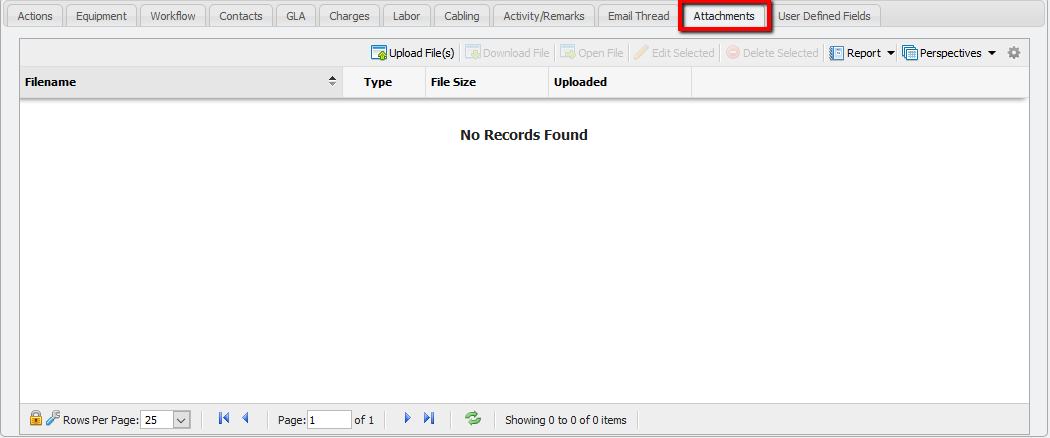Image resolution: width=1050 pixels, height=438 pixels.
Task: Sort by File Size column
Action: (x=486, y=82)
